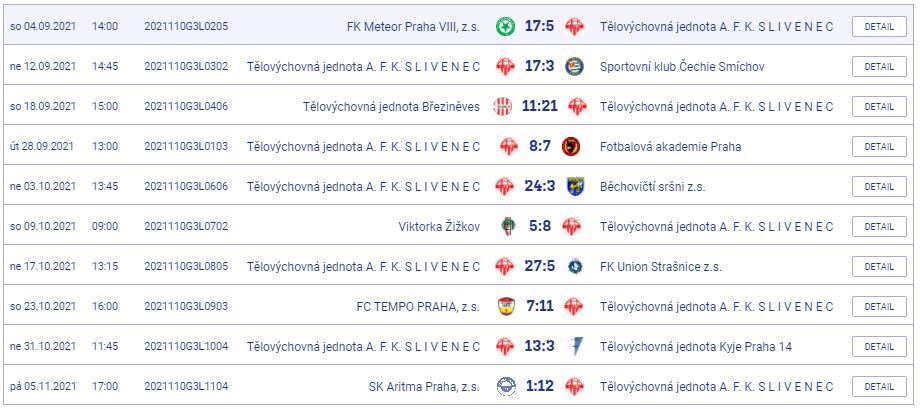Click Fotbalová akademie Praha club logo

[x=571, y=146]
